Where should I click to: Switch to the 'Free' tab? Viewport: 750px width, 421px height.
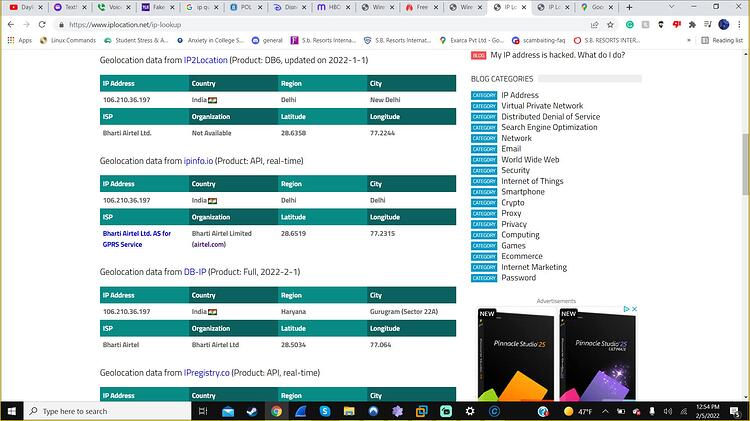pyautogui.click(x=421, y=7)
